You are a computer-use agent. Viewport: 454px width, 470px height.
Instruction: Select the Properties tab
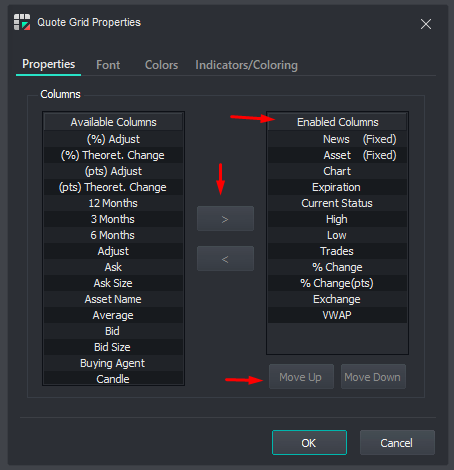[49, 64]
